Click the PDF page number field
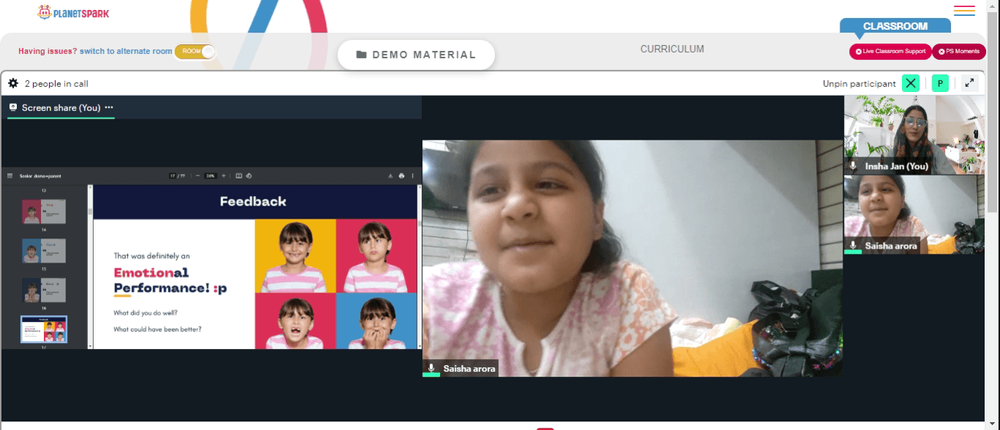This screenshot has width=1000, height=430. [173, 175]
